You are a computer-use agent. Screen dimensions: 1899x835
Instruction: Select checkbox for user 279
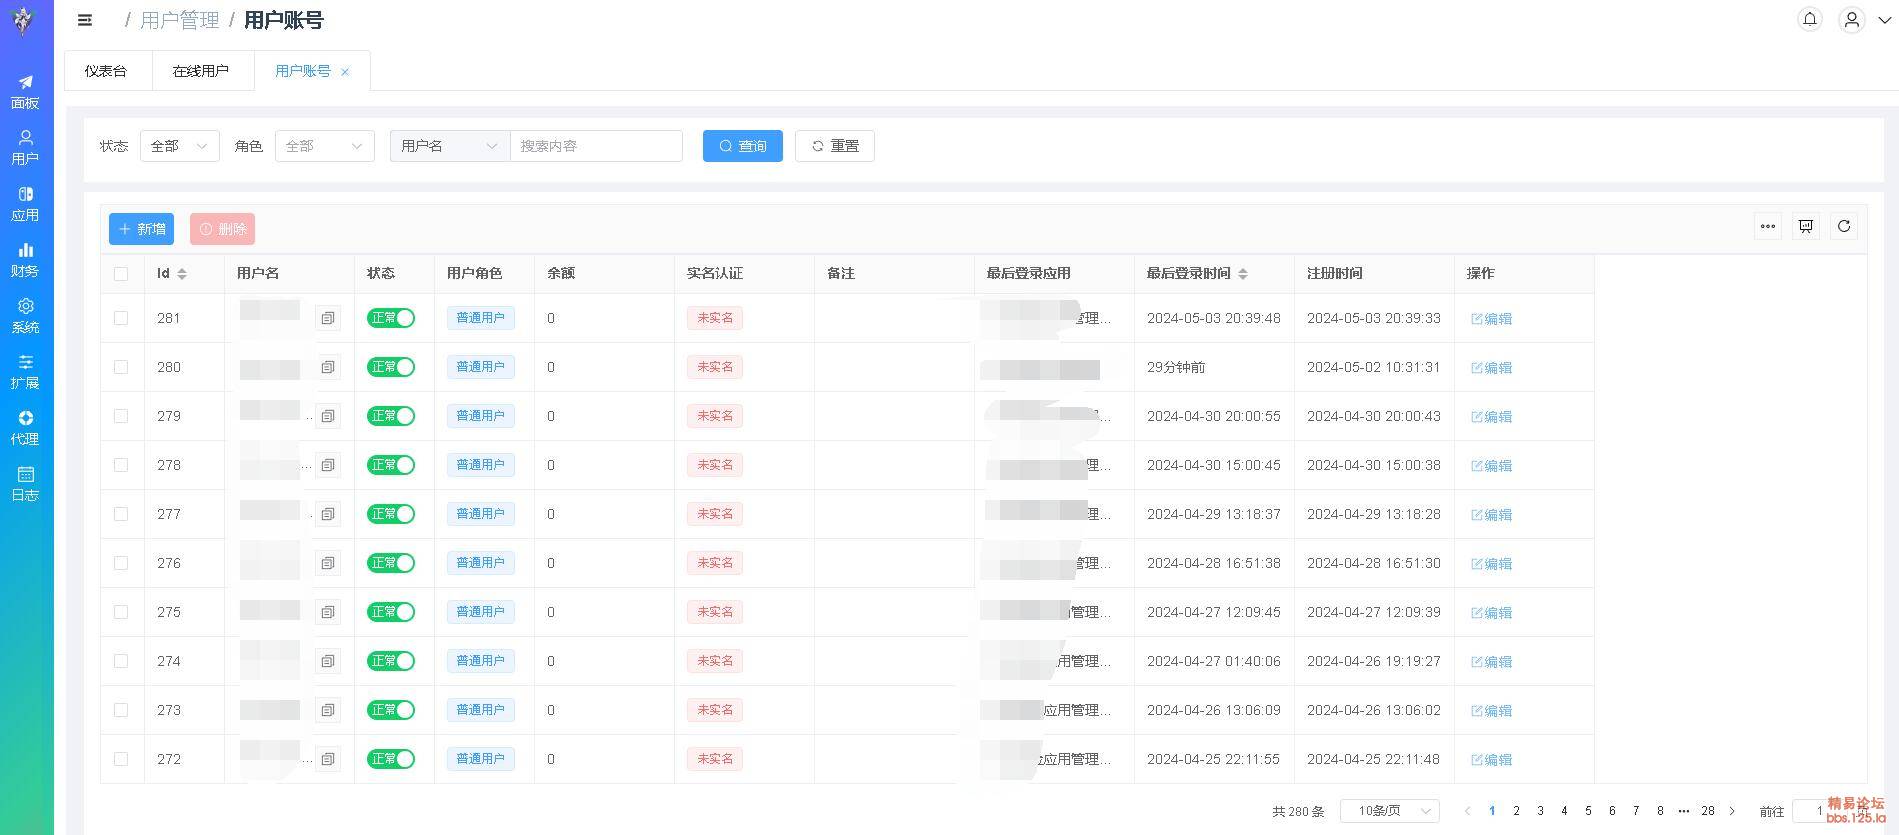(x=121, y=416)
